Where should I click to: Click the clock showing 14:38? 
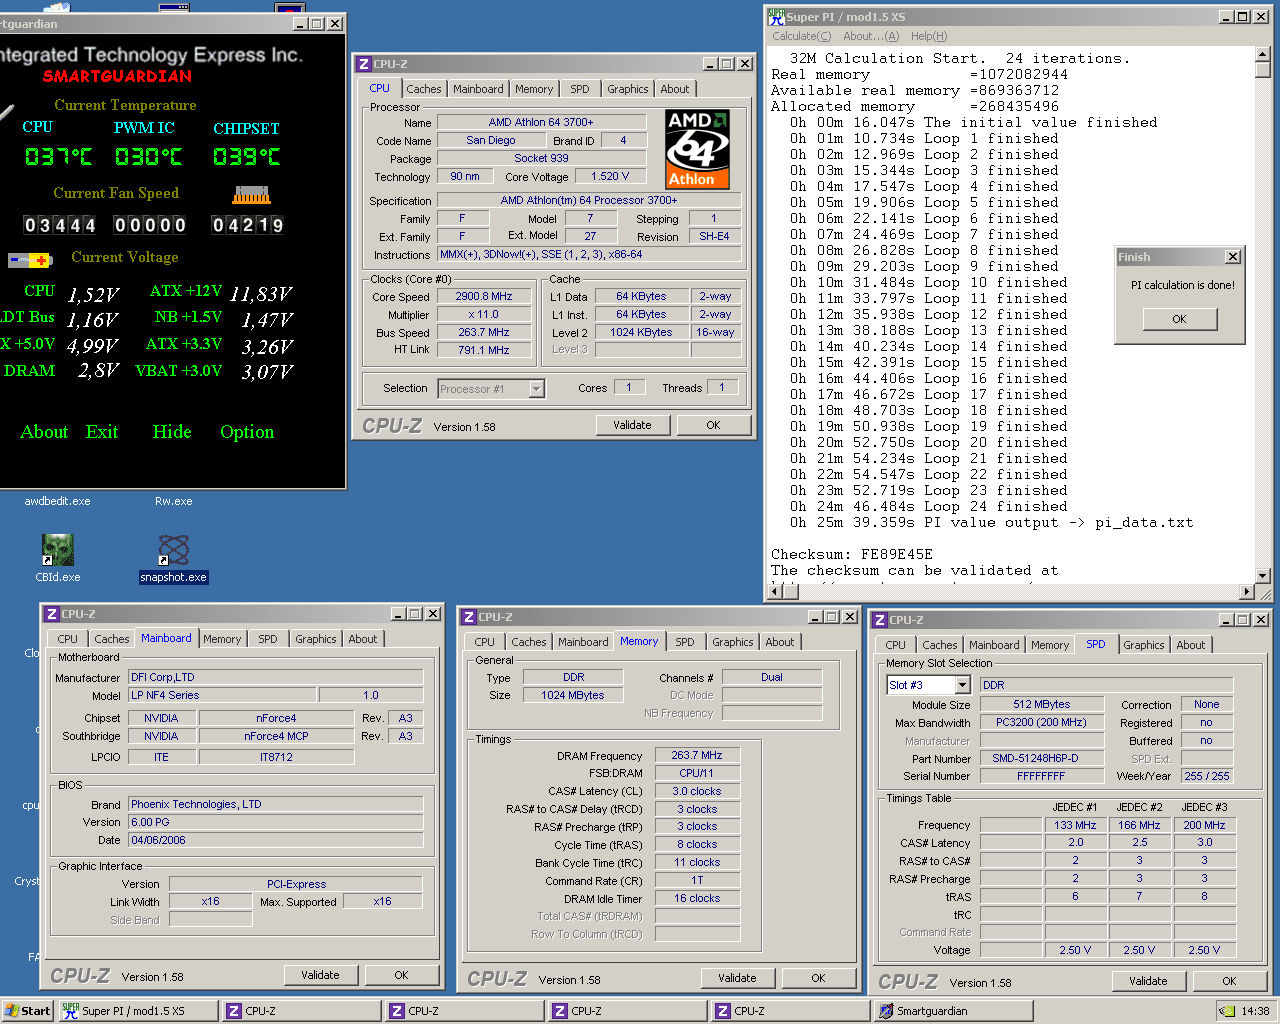click(x=1256, y=1011)
